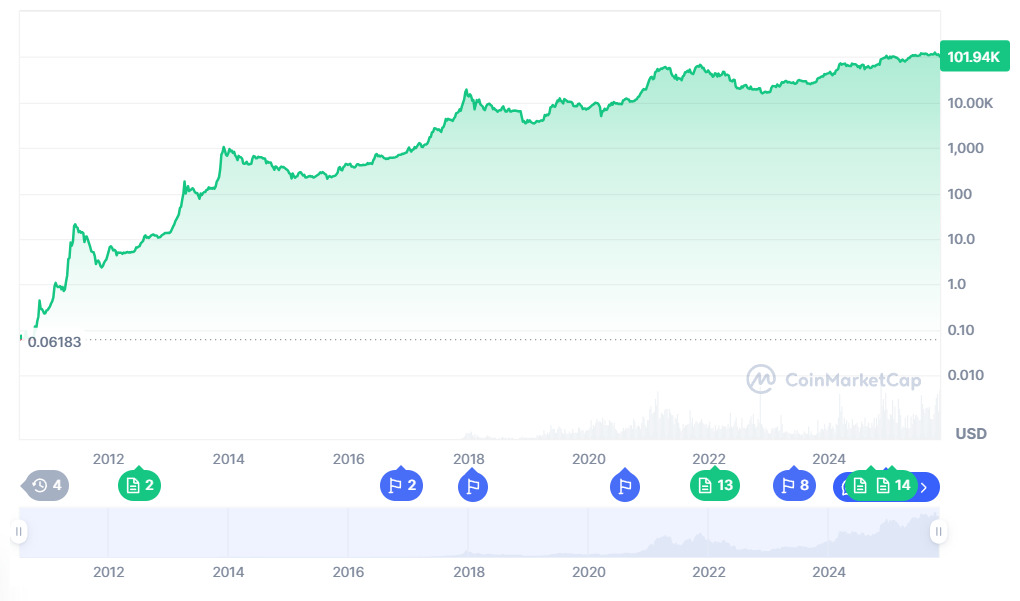Select the single blue flag marker near 2020
The height and width of the screenshot is (601, 1020).
625,486
